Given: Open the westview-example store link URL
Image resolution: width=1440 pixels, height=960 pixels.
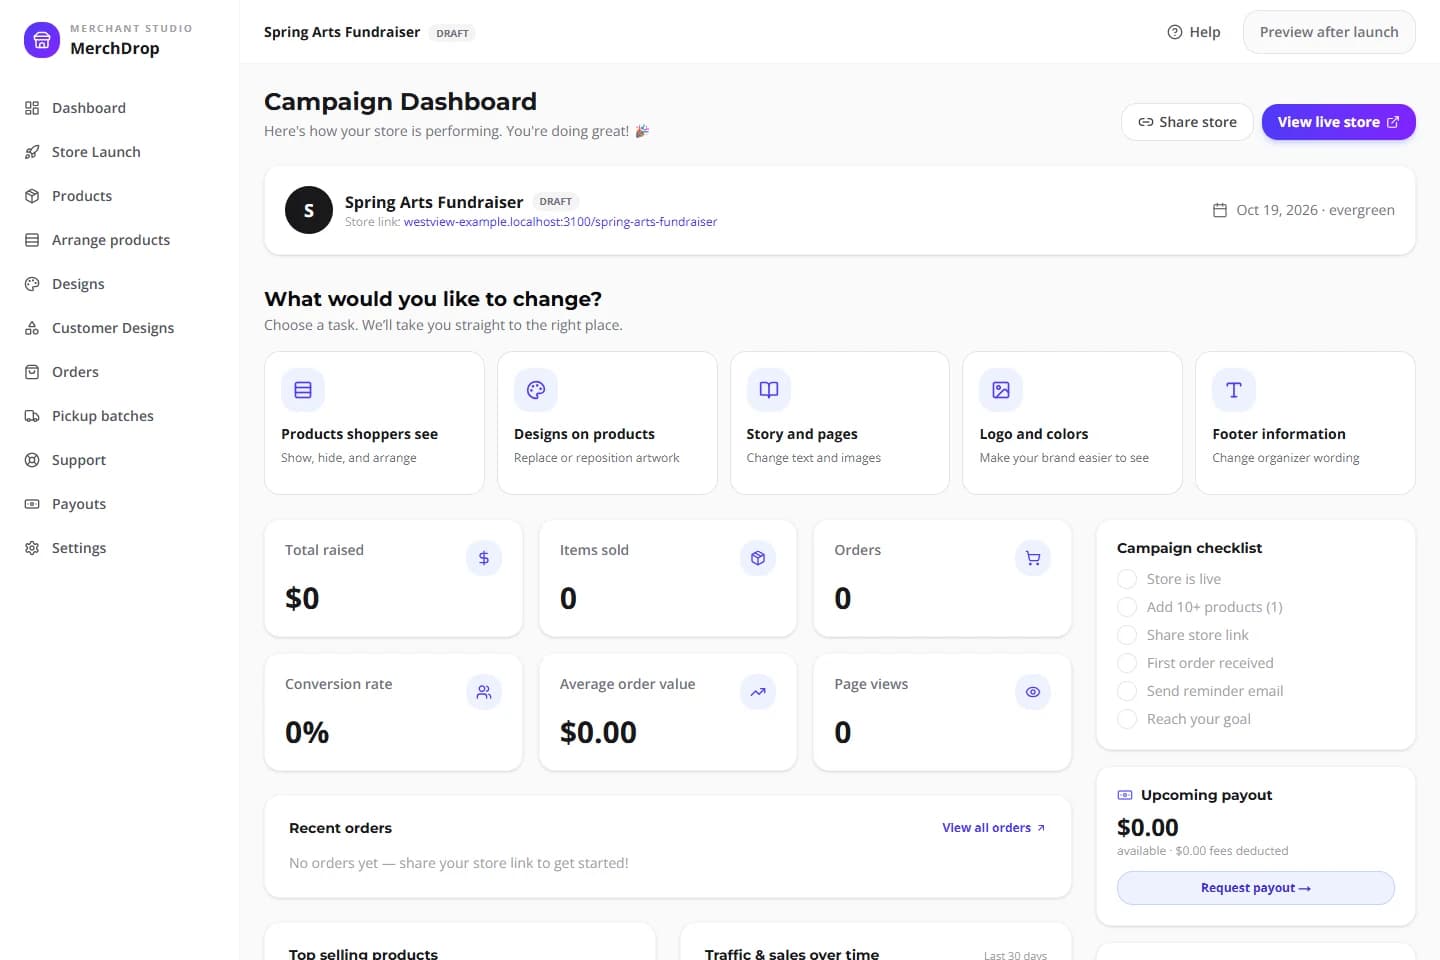Looking at the screenshot, I should [x=560, y=222].
